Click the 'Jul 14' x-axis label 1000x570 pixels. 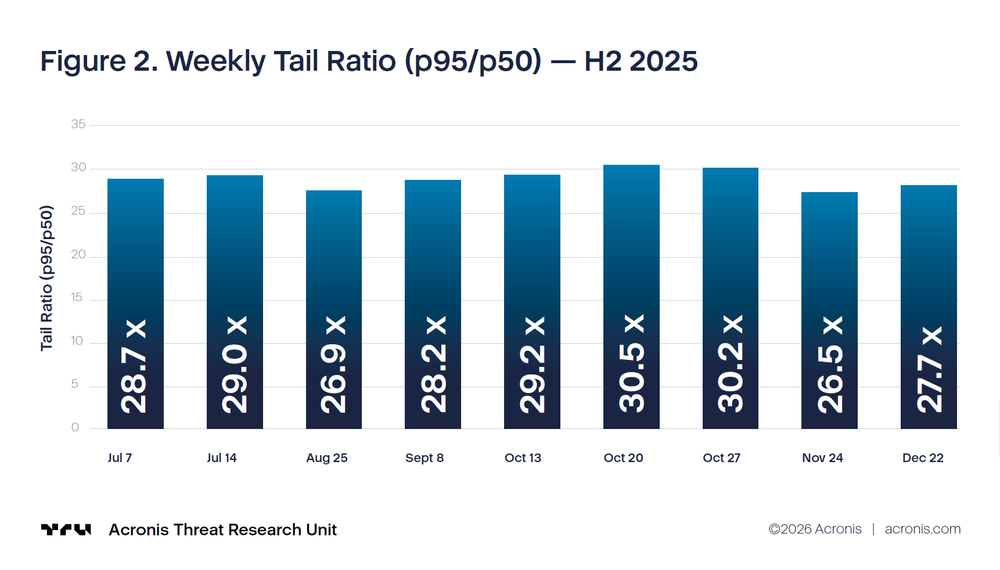[x=221, y=458]
